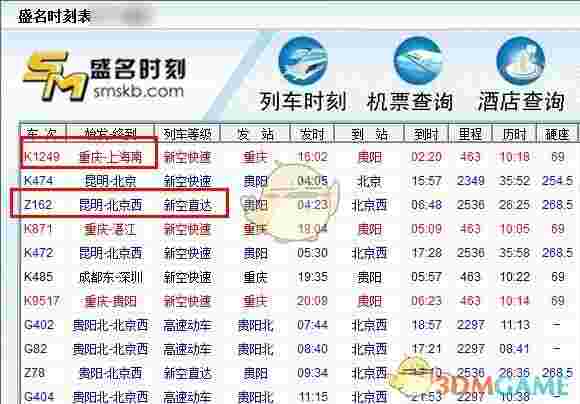The image size is (580, 404).
Task: Select train K1249 in the list
Action: tap(42, 157)
